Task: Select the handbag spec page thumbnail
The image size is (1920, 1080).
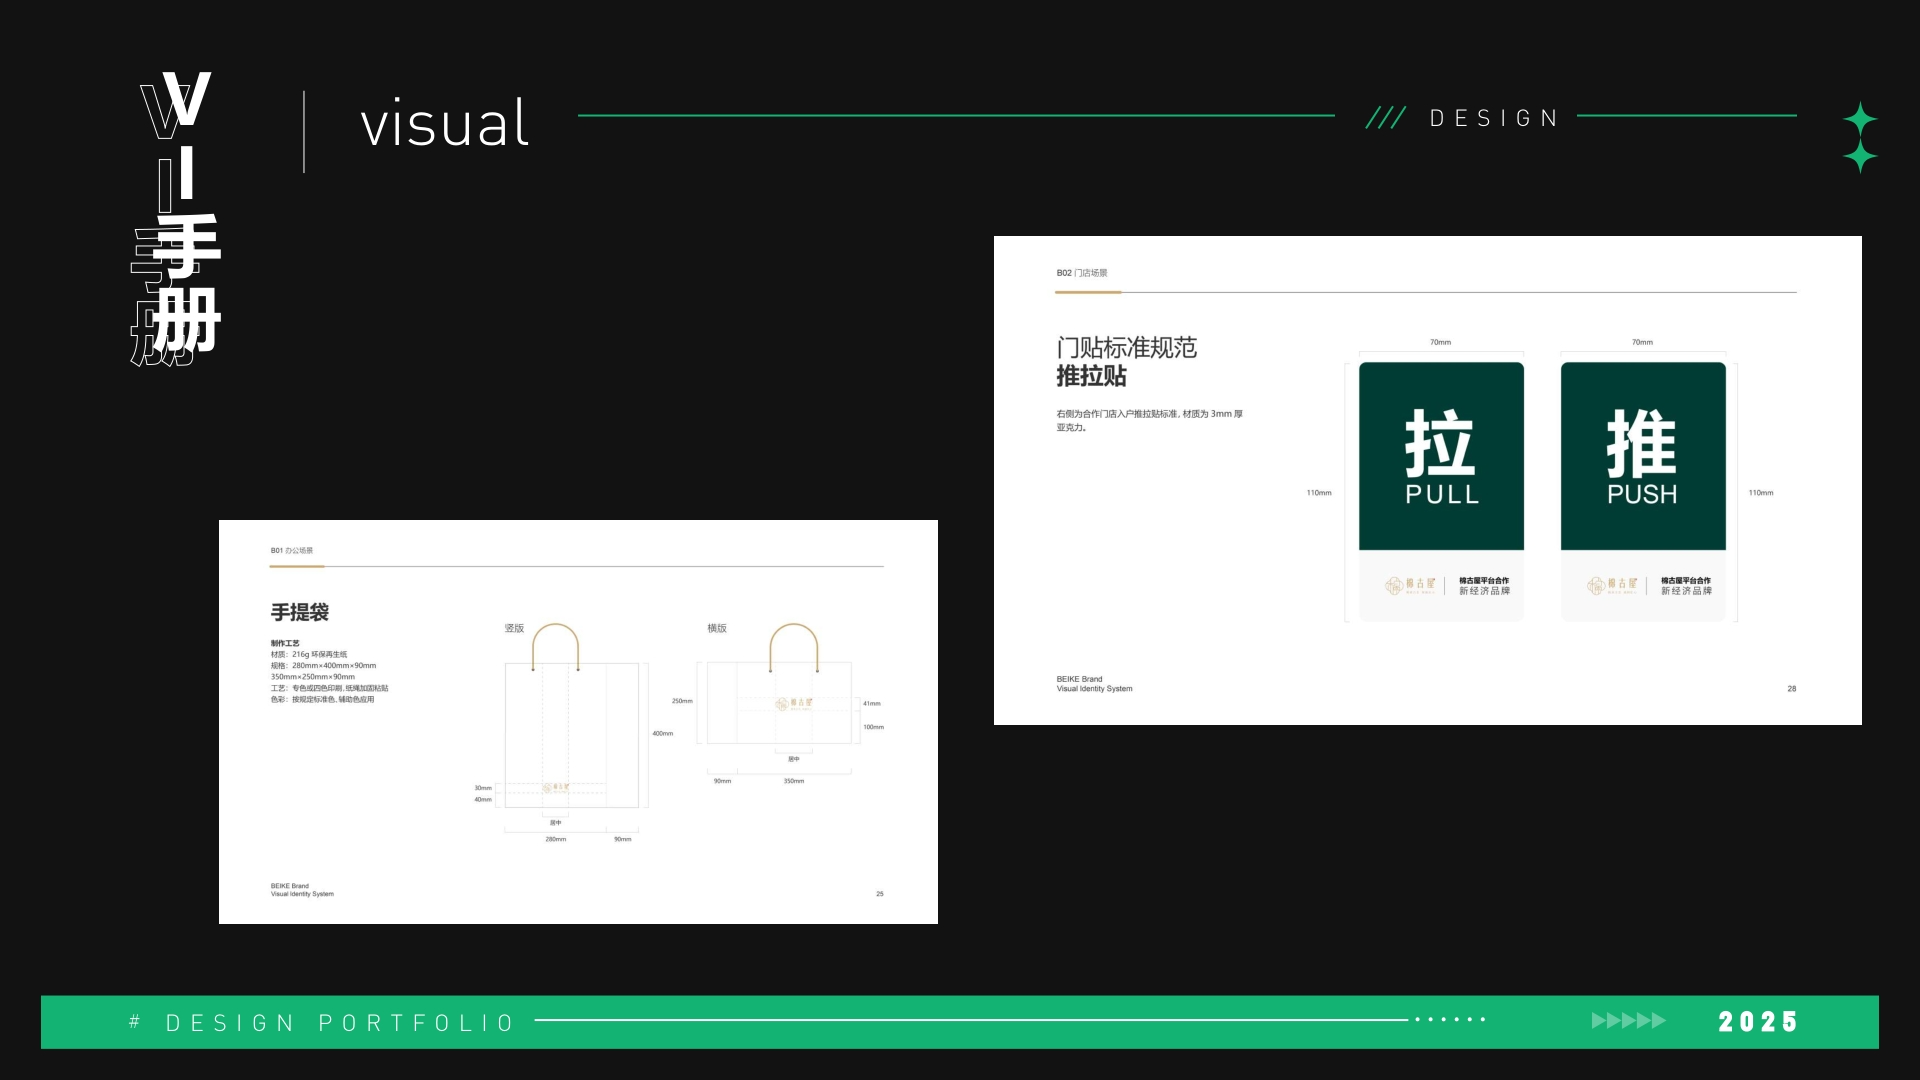Action: click(x=578, y=722)
